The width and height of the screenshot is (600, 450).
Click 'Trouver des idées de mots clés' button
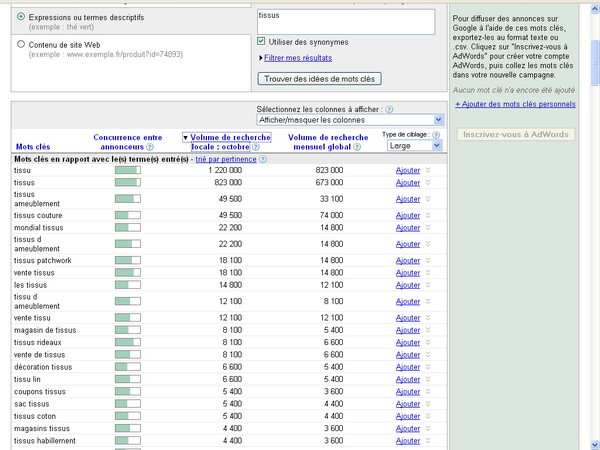tap(319, 78)
